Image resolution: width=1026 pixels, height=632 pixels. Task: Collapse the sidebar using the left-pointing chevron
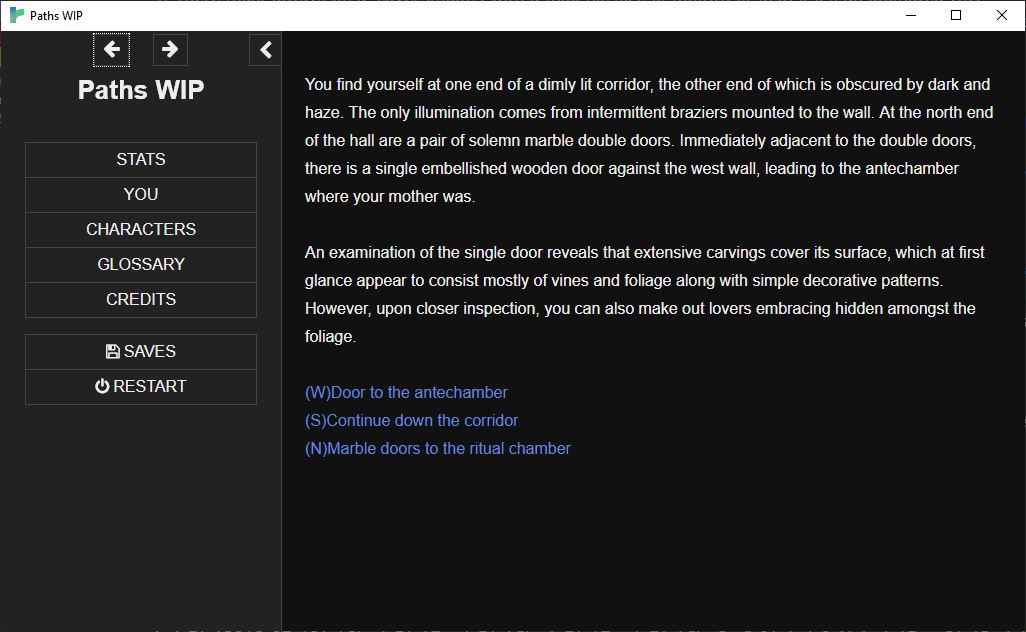pyautogui.click(x=265, y=49)
